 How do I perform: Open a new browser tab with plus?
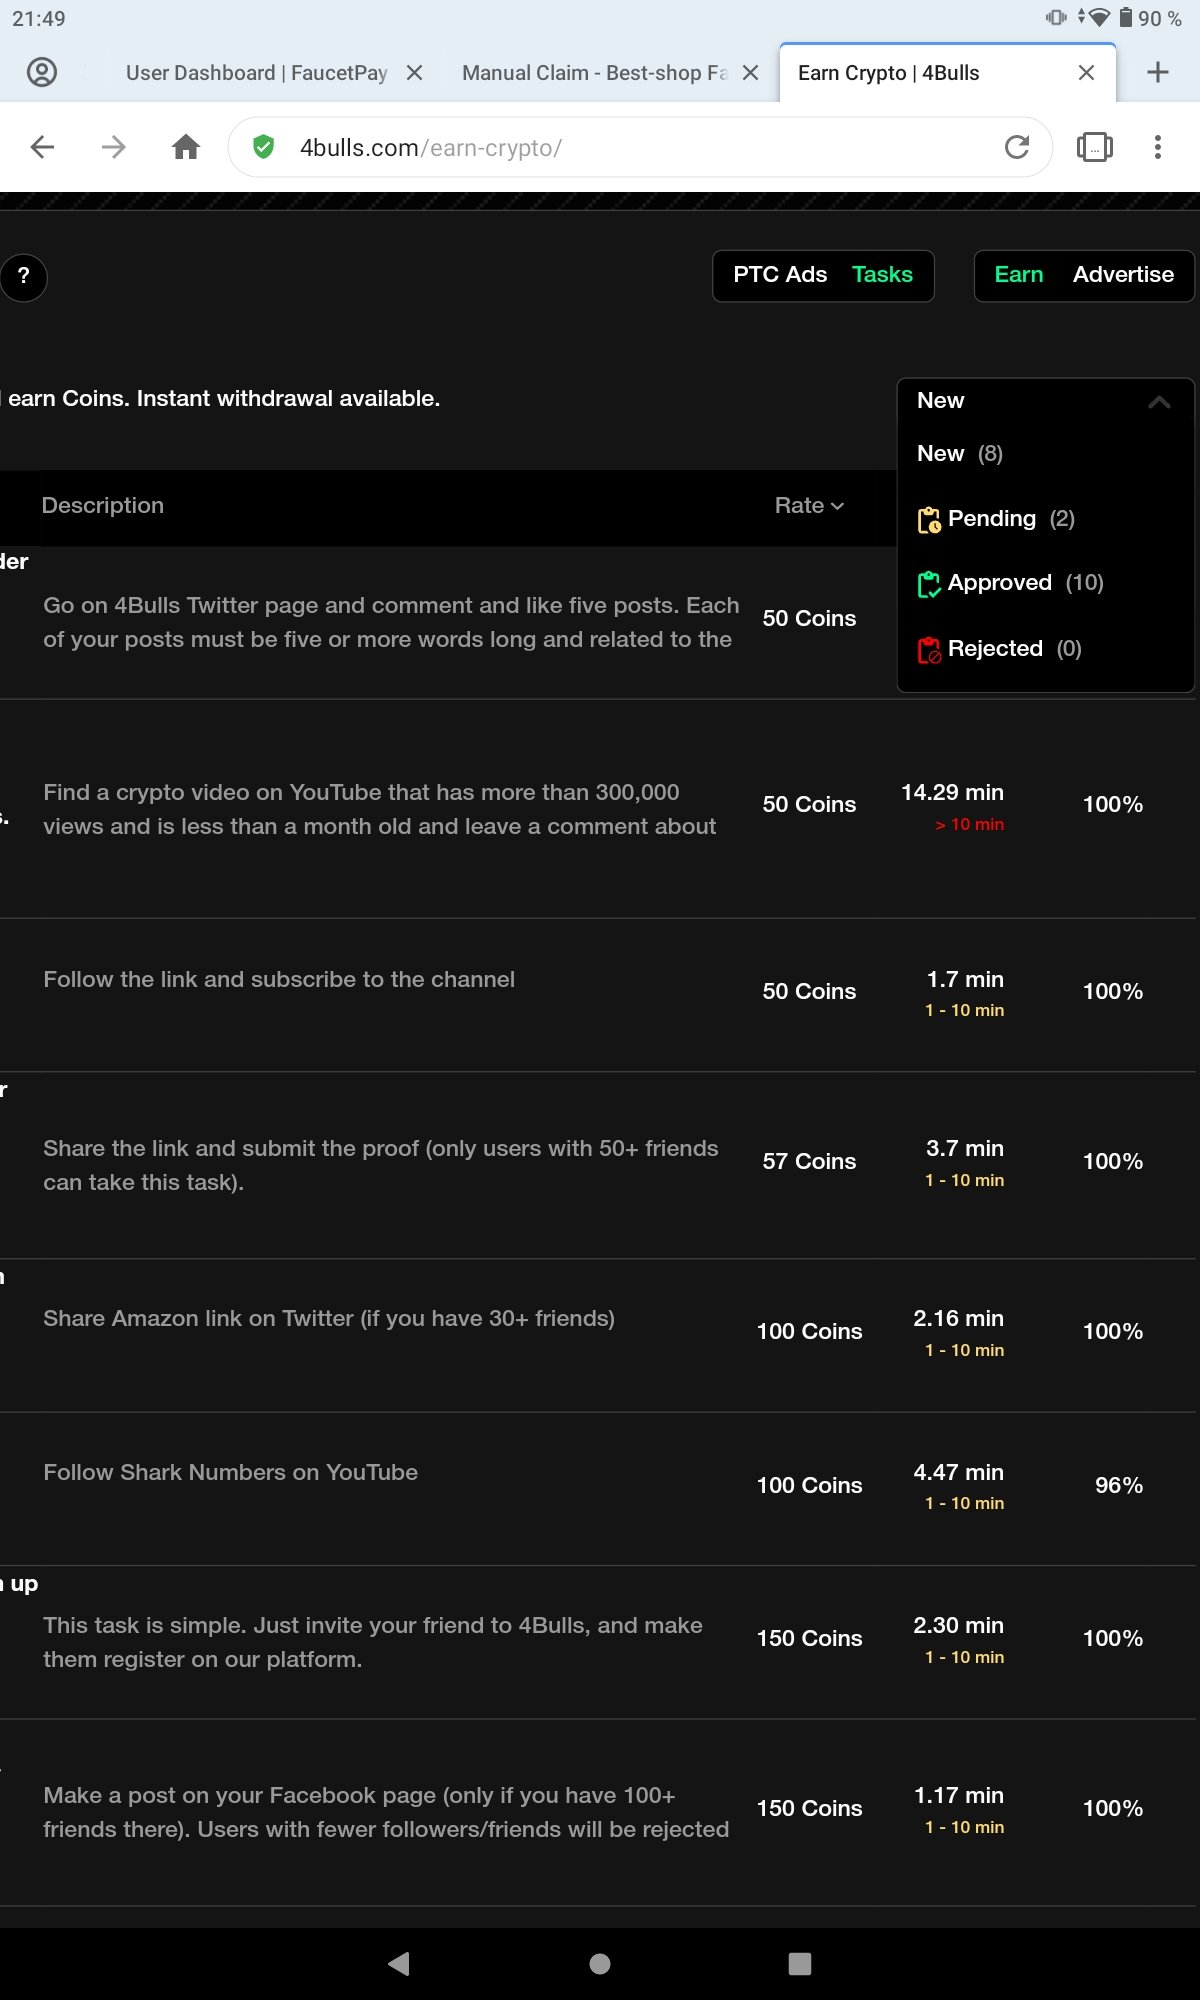click(1158, 72)
